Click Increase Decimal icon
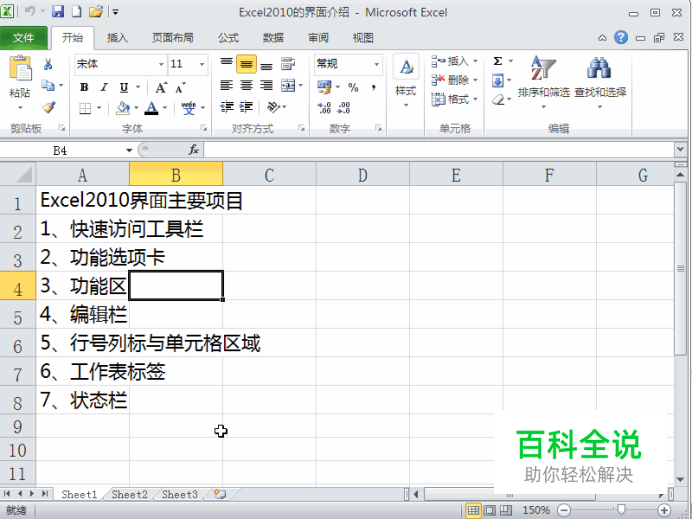The image size is (692, 519). [x=324, y=108]
